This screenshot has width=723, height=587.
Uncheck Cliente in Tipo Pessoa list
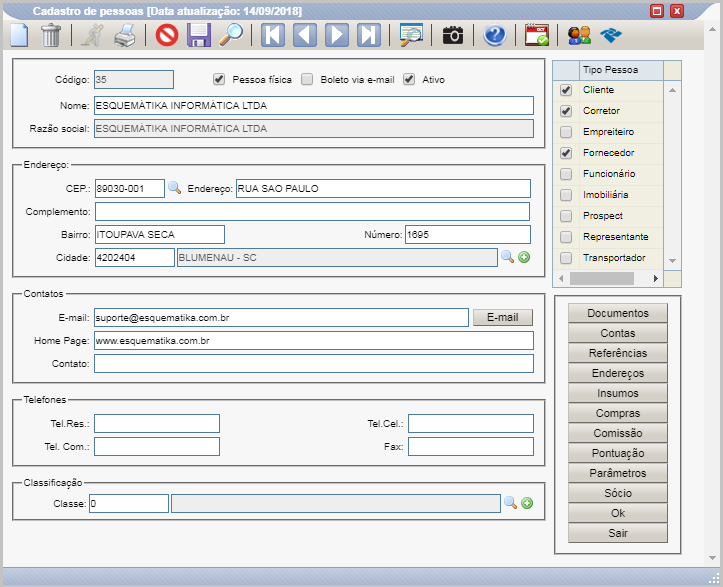click(x=566, y=90)
